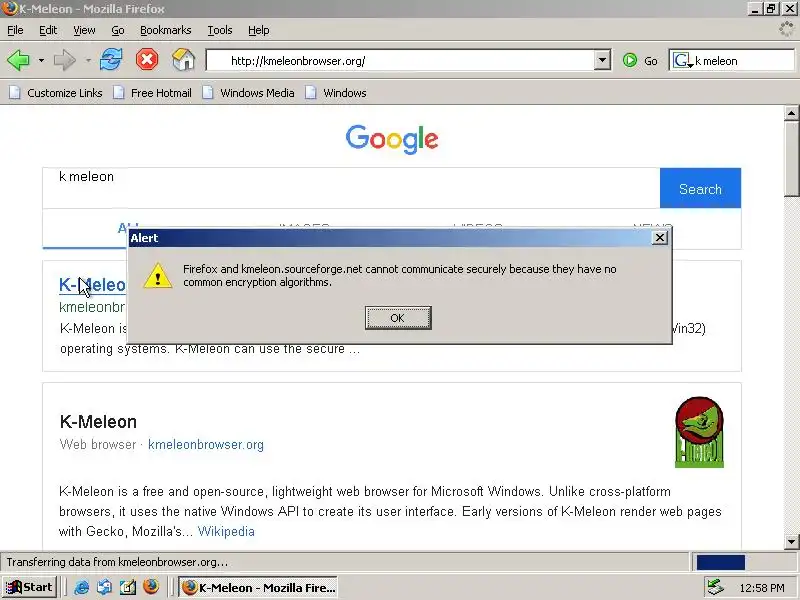Close the Alert dialog with X
The width and height of the screenshot is (800, 600).
(660, 238)
